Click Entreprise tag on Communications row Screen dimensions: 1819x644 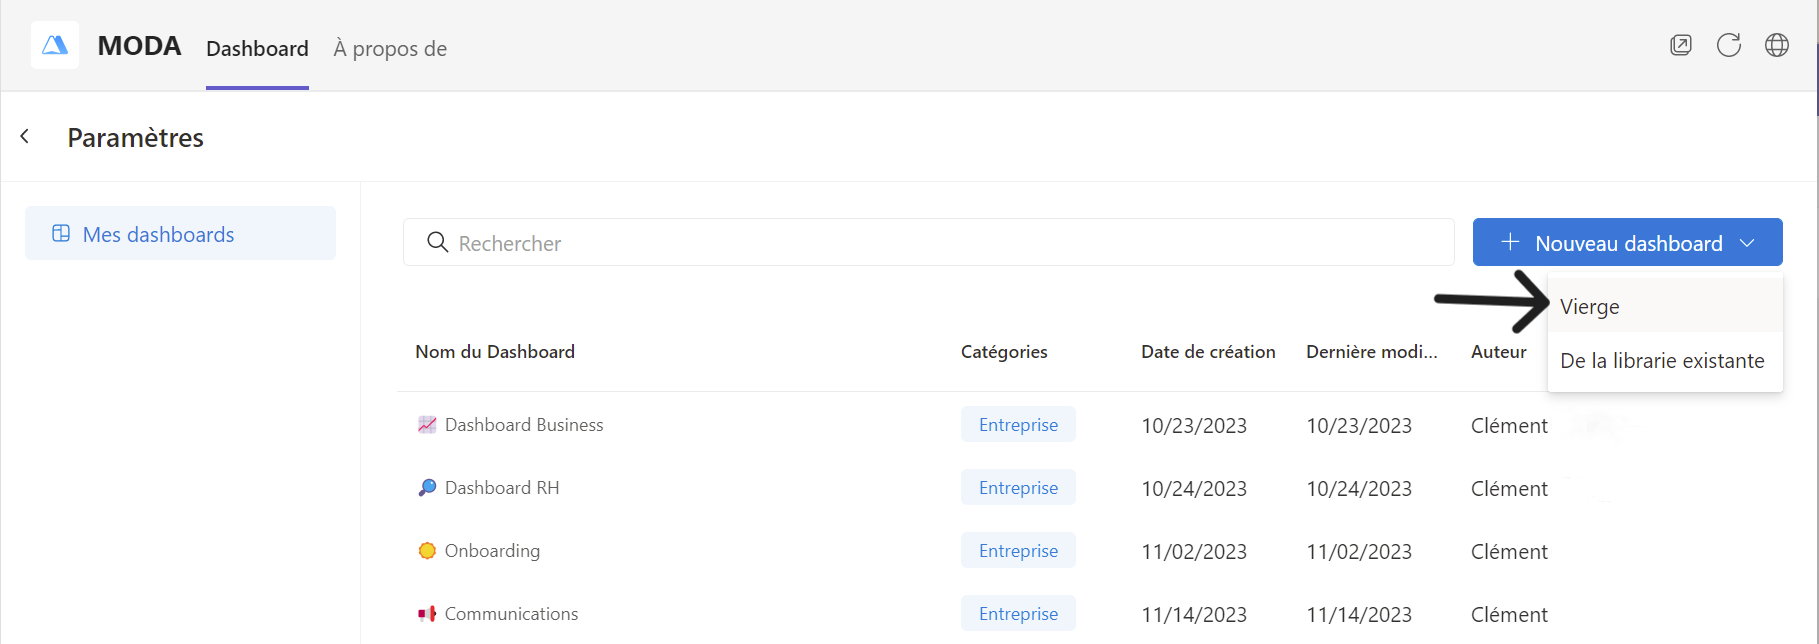point(1018,613)
